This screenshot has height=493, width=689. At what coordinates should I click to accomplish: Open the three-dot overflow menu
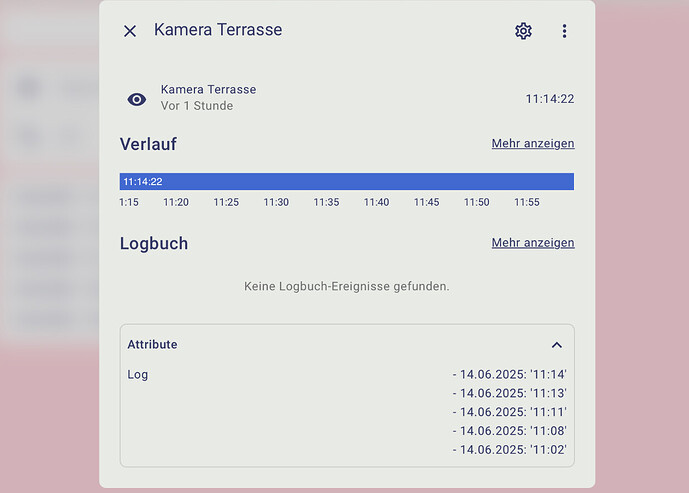(564, 31)
